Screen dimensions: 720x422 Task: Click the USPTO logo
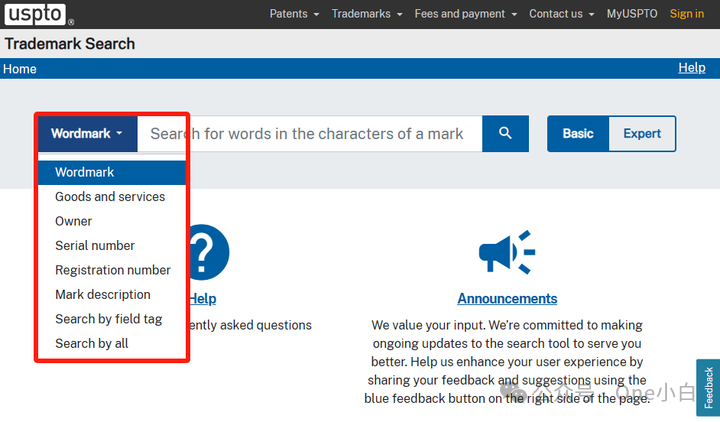39,14
